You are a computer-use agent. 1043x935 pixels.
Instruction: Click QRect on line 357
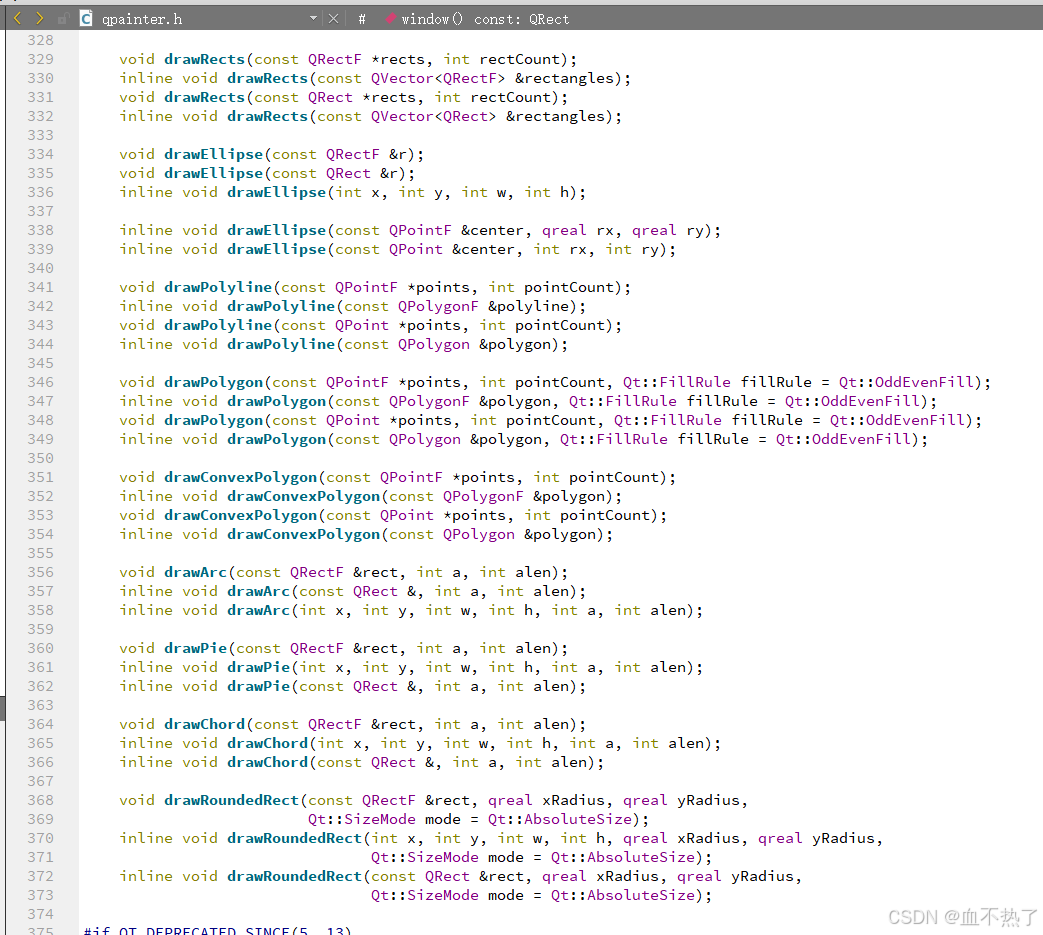pos(375,591)
